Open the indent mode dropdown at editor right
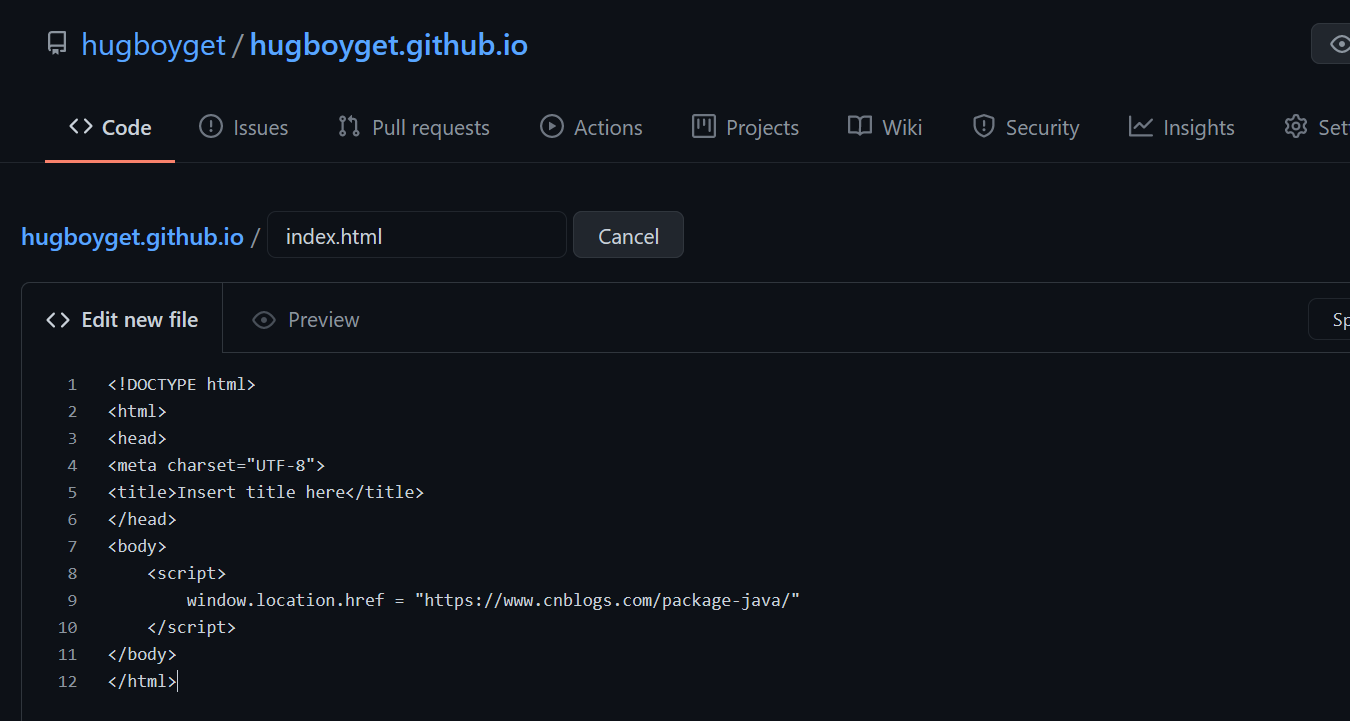Screen dimensions: 1350x721 [1329, 320]
